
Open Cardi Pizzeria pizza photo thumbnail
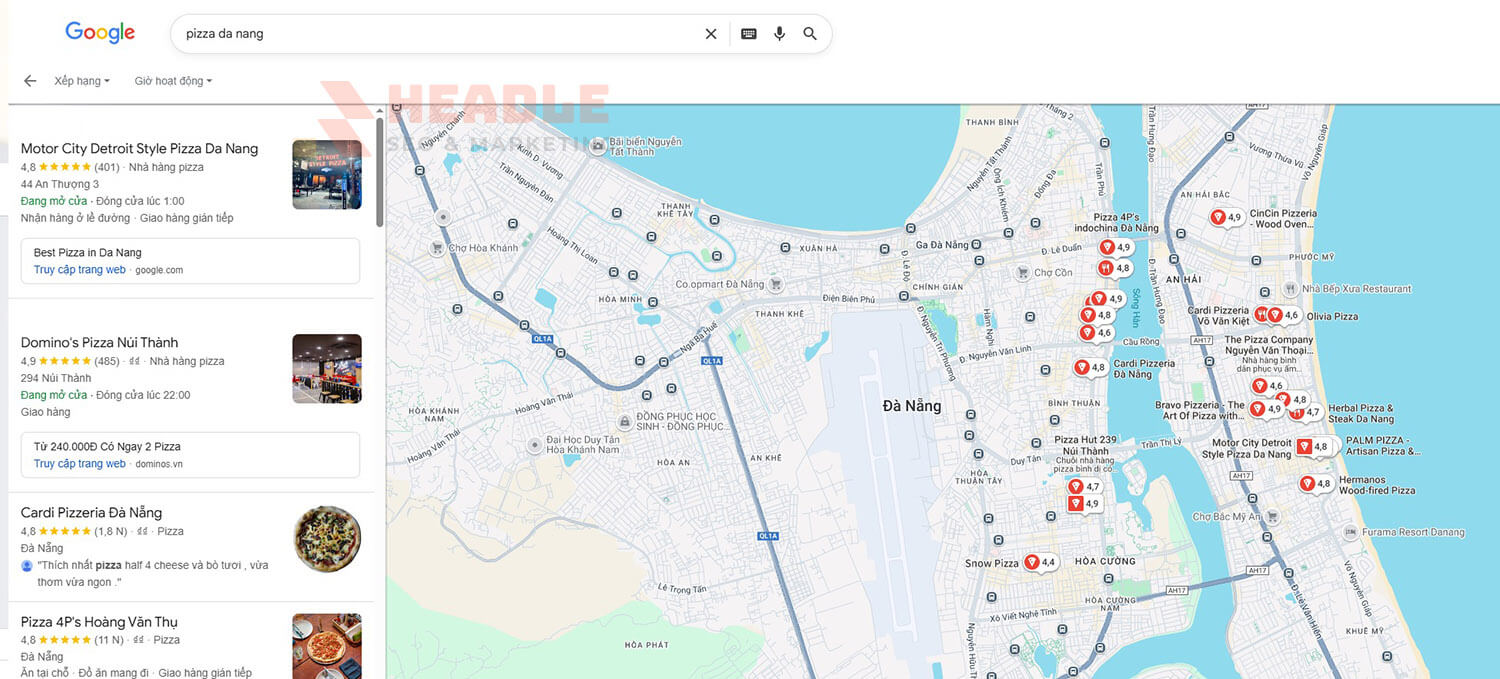[327, 539]
